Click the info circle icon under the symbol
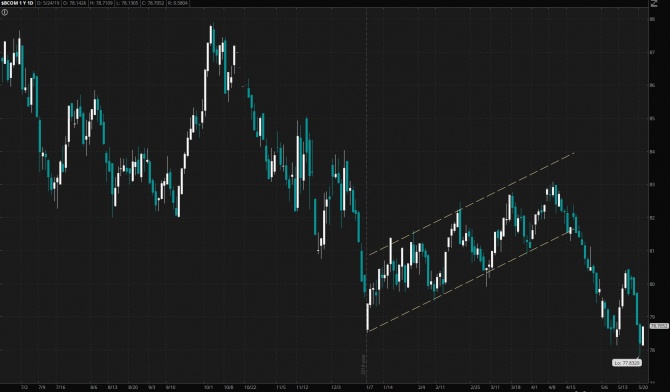The width and height of the screenshot is (670, 392). (x=4, y=12)
